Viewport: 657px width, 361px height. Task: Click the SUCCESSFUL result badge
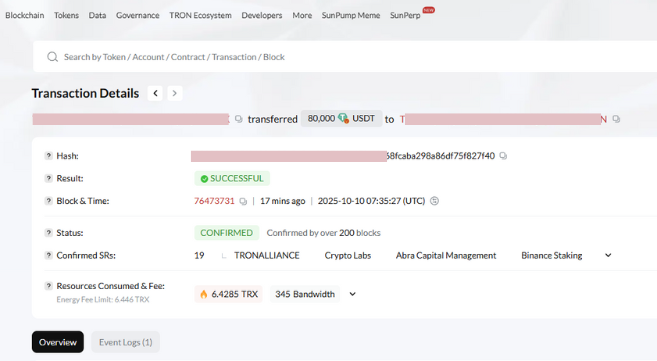[232, 178]
